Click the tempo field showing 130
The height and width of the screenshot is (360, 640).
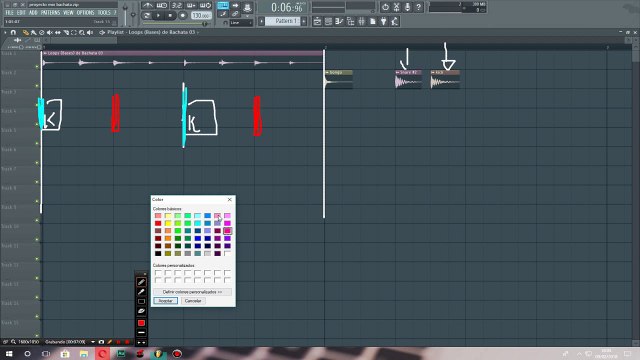coord(201,16)
